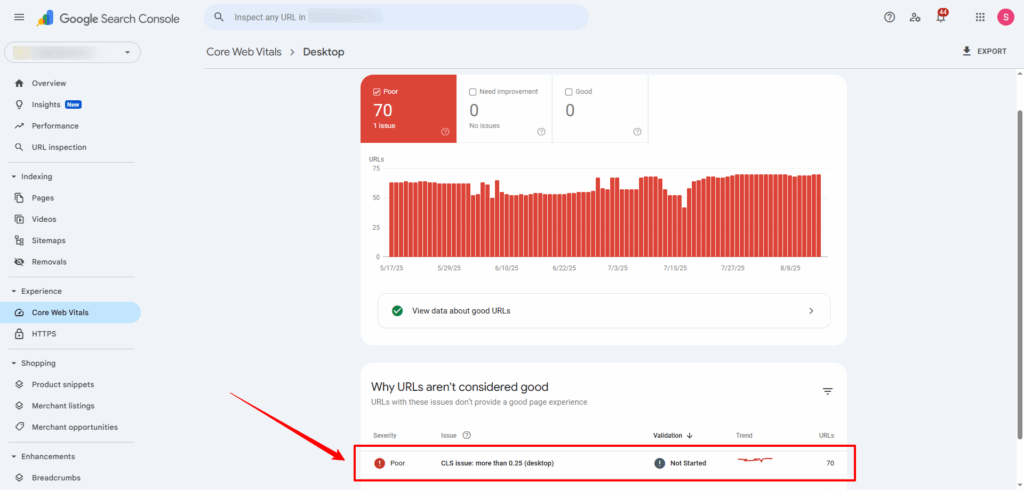Select Core Web Vitals menu item

pos(71,312)
